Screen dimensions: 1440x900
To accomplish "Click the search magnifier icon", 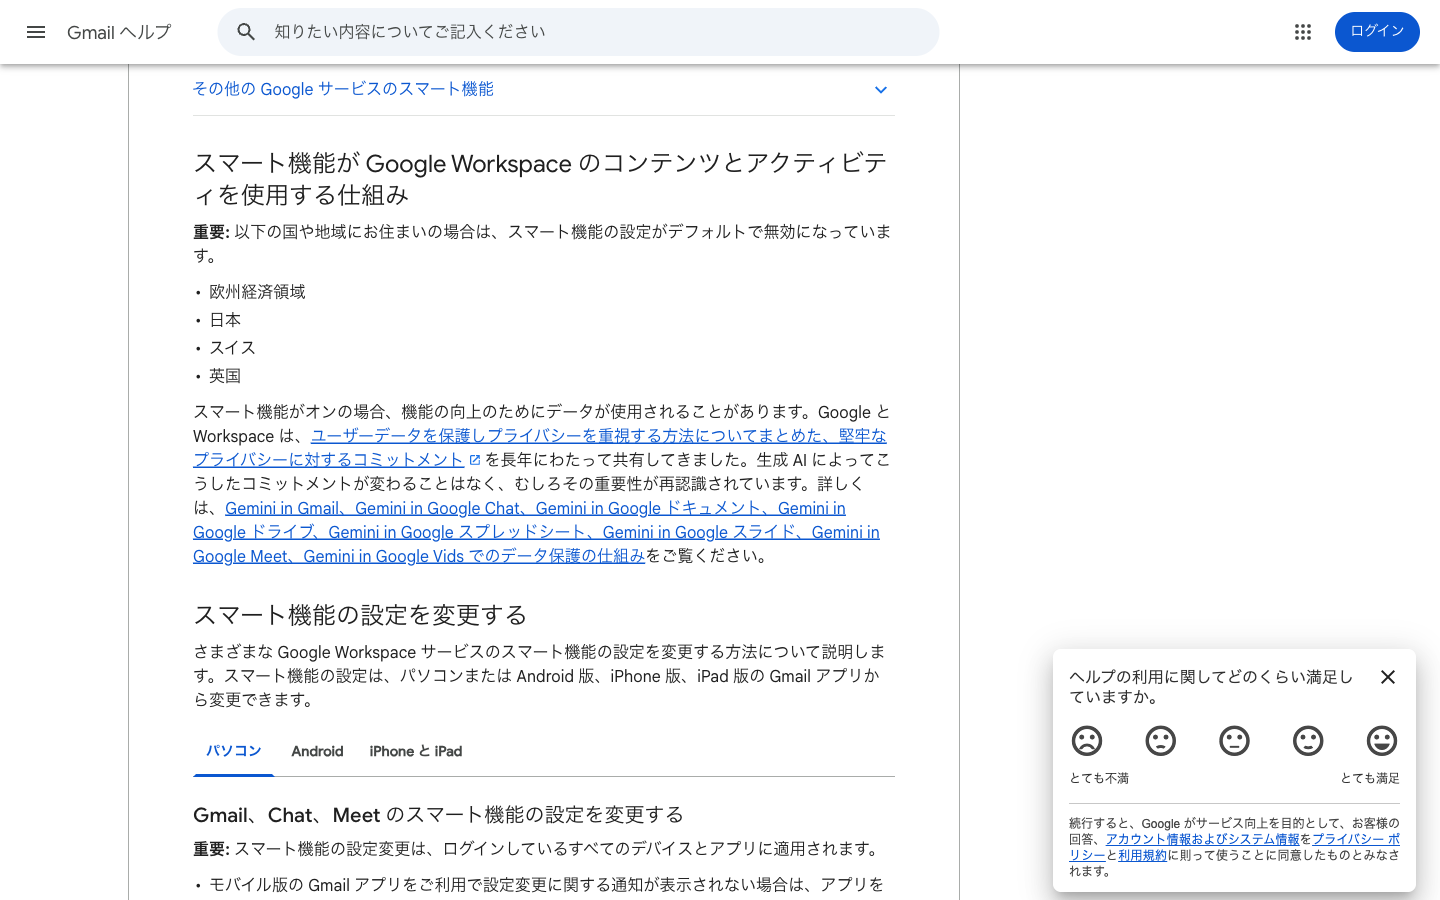I will [x=246, y=32].
